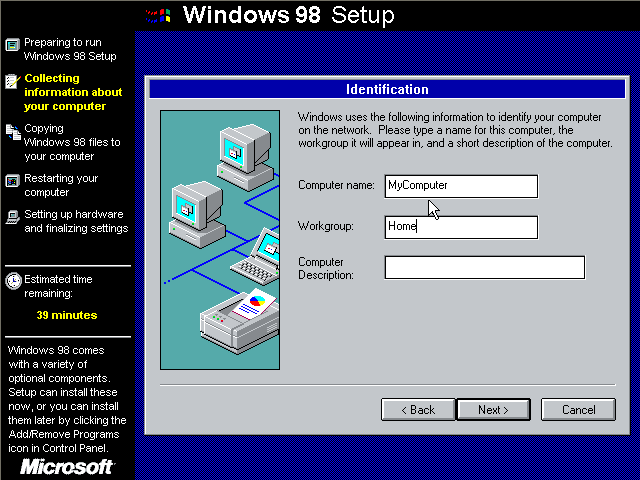Focus the Computer name field
Image resolution: width=640 pixels, height=480 pixels.
tap(461, 186)
